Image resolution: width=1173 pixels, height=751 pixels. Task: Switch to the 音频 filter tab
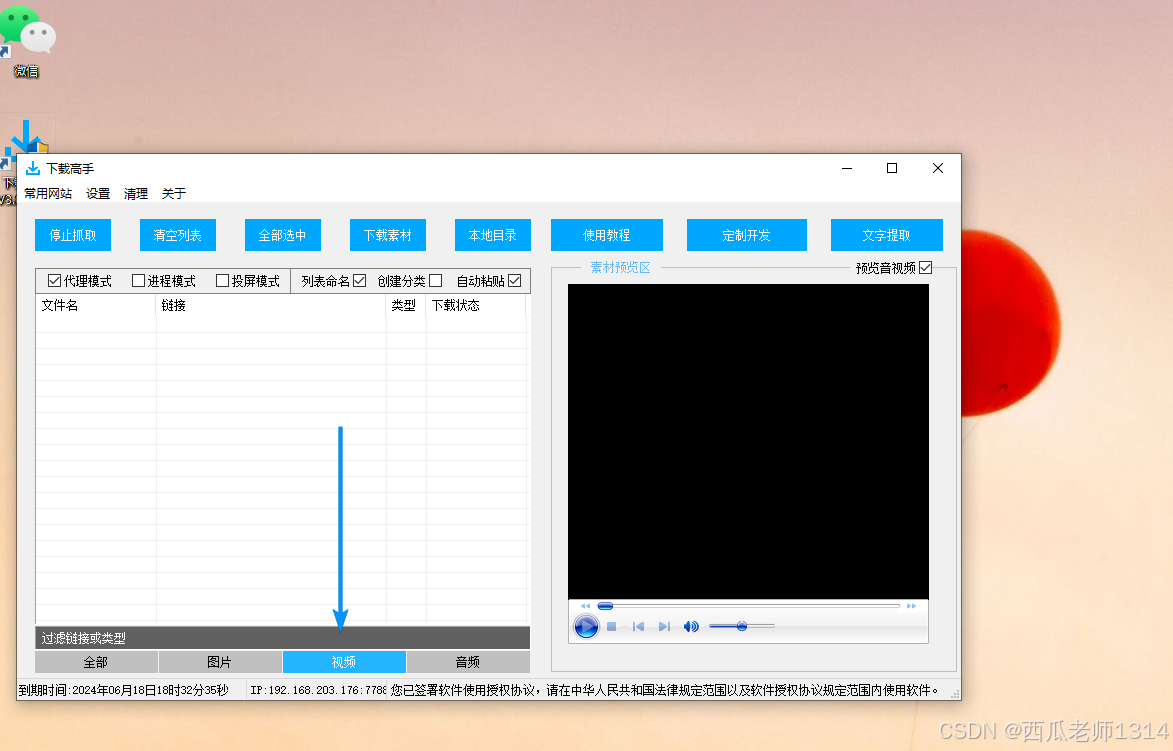point(468,662)
